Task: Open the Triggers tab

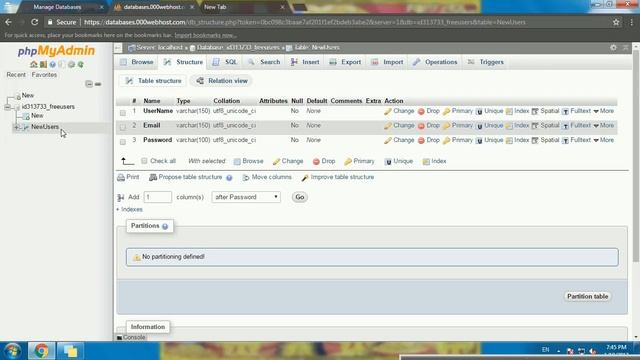Action: pyautogui.click(x=486, y=62)
